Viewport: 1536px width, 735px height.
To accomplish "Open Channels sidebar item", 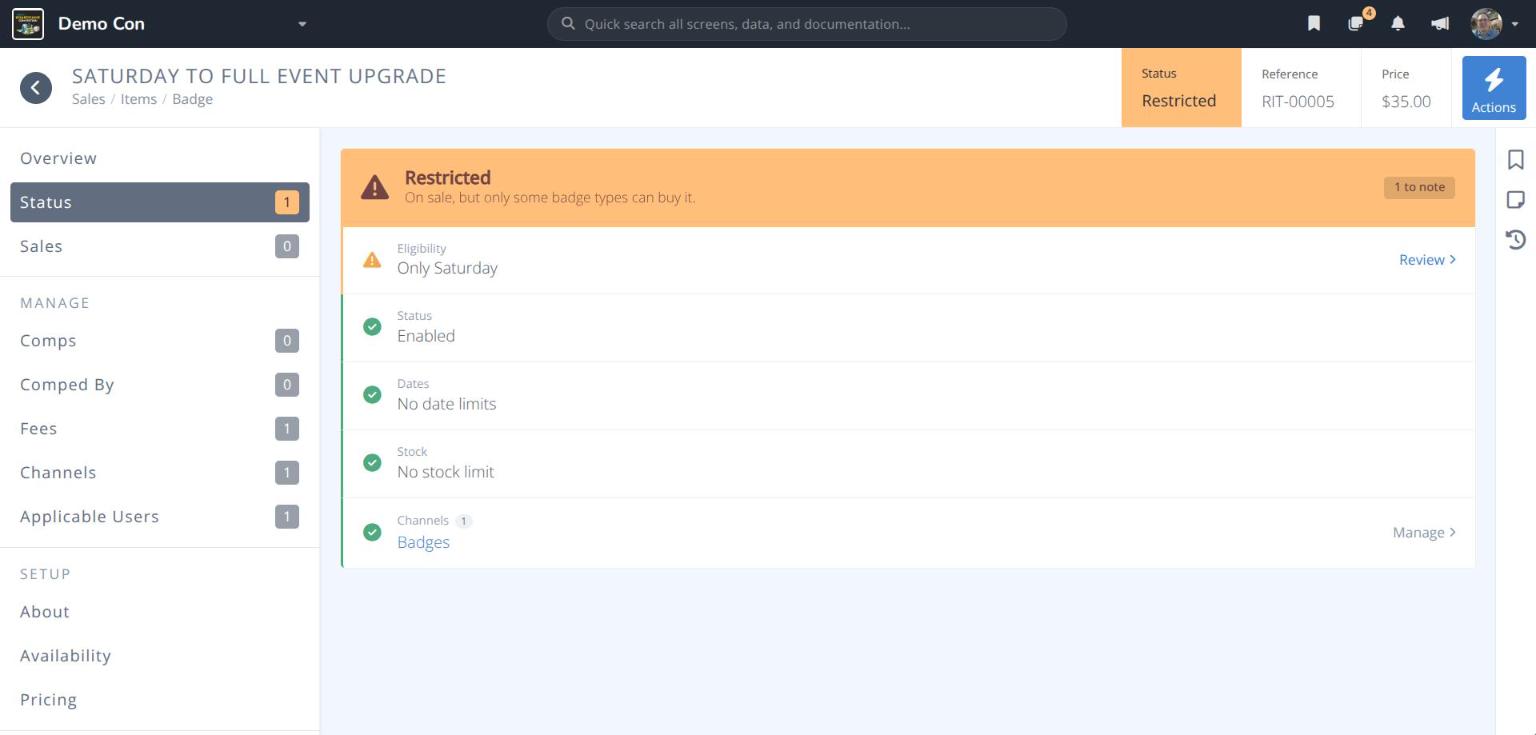I will click(160, 473).
